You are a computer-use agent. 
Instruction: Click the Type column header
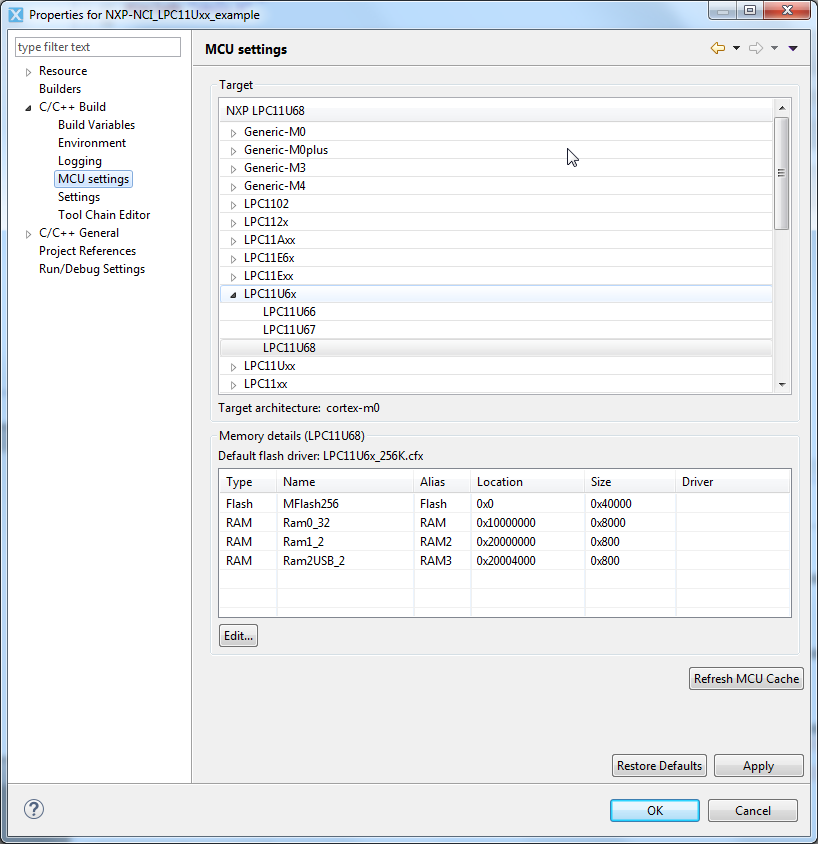[x=248, y=482]
